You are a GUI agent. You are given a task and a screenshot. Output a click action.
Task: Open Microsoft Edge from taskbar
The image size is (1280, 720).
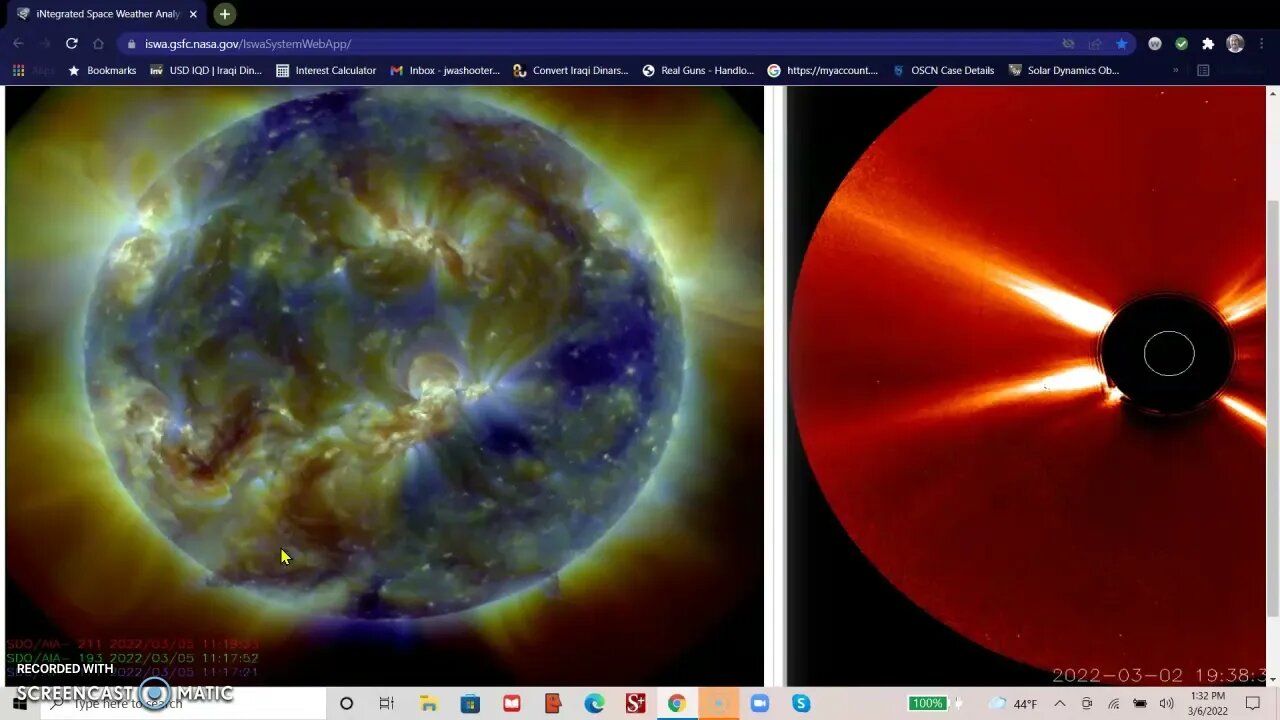pyautogui.click(x=594, y=704)
